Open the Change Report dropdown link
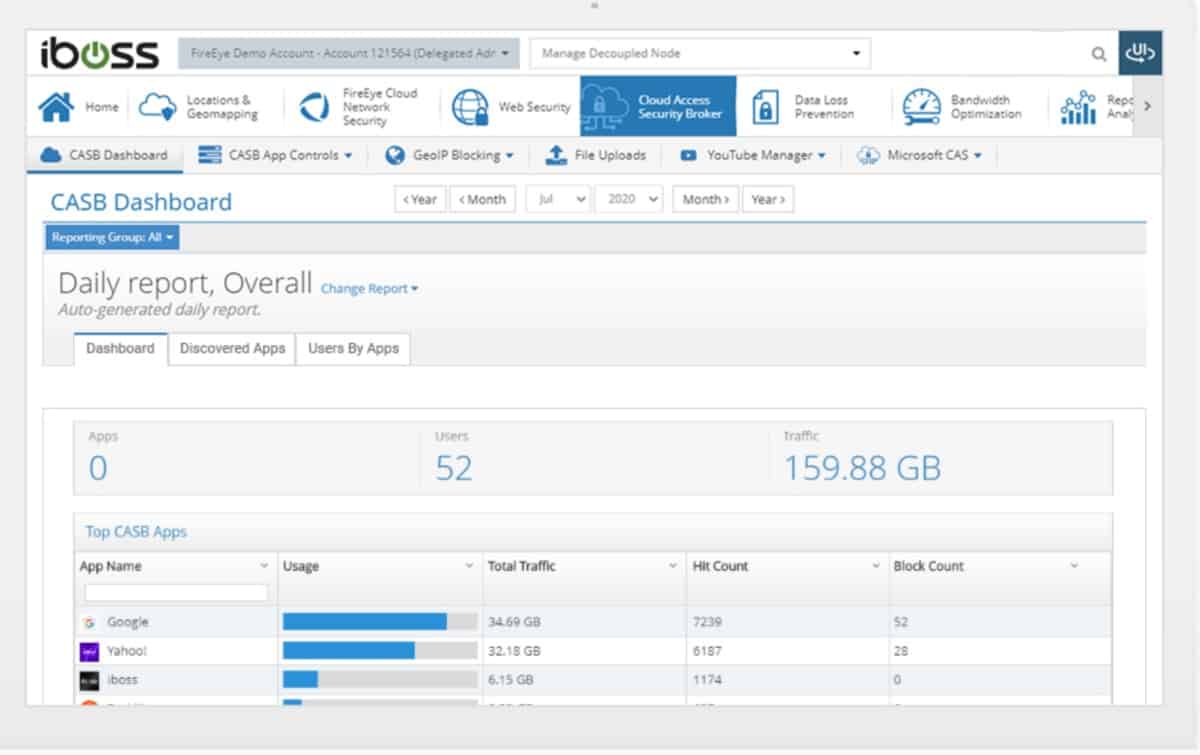The image size is (1200, 755). coord(369,289)
